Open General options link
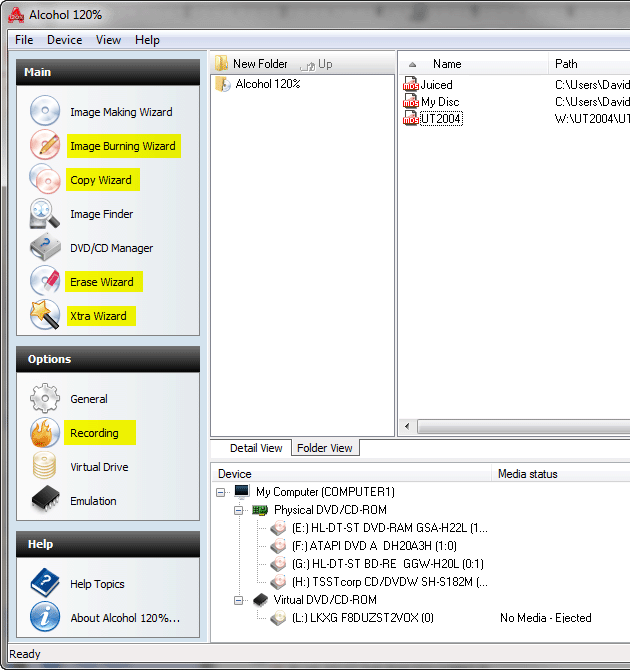 click(x=89, y=399)
